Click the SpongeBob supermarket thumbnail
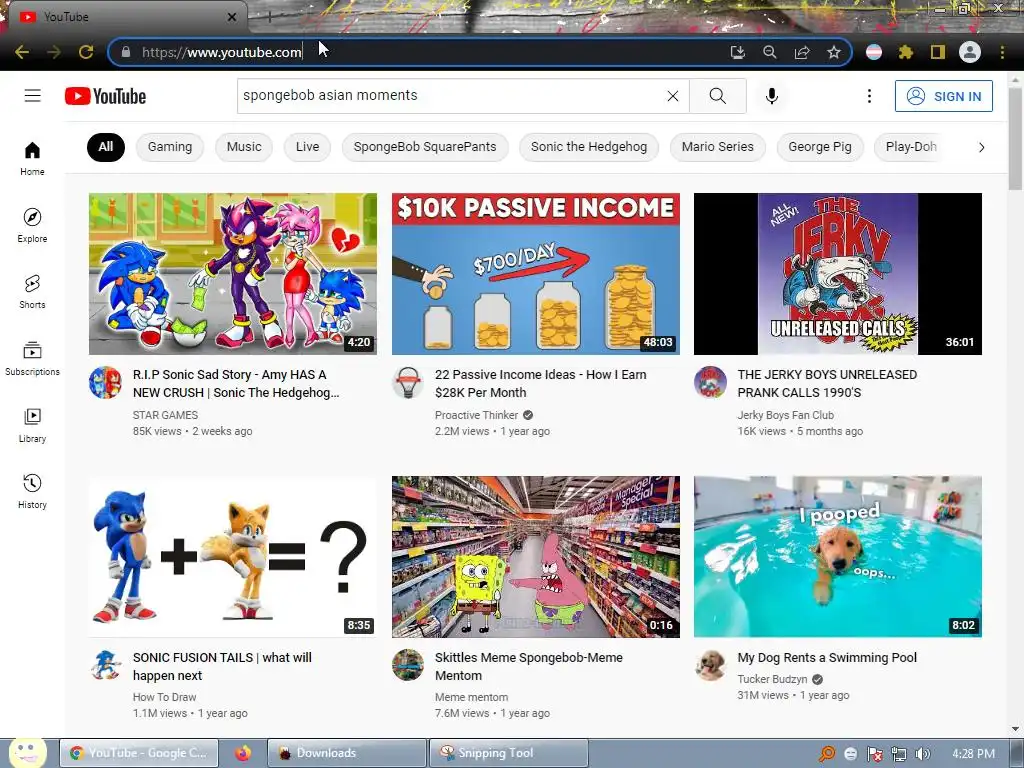 (536, 556)
